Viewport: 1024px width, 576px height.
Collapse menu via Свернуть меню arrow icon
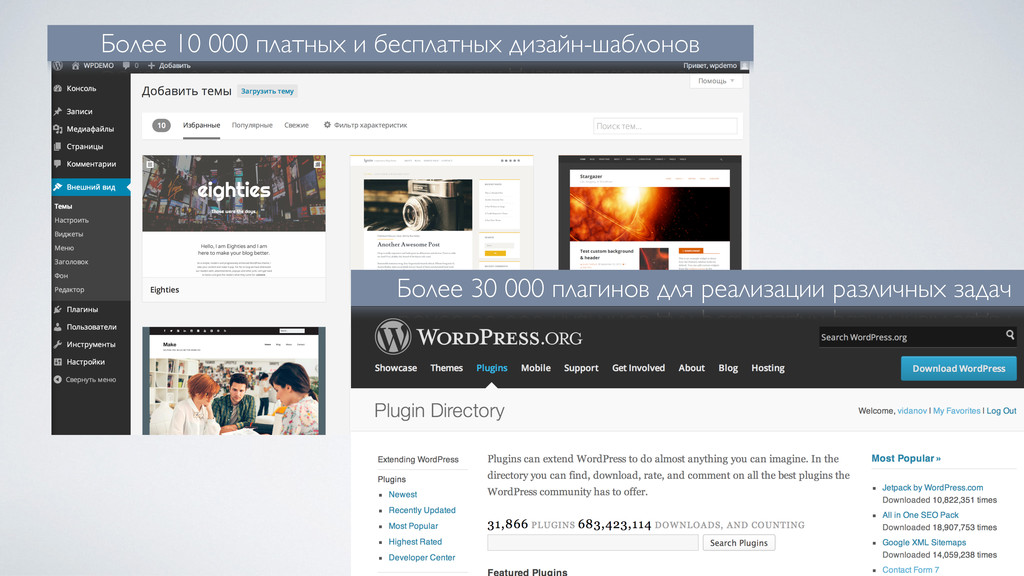click(x=57, y=379)
